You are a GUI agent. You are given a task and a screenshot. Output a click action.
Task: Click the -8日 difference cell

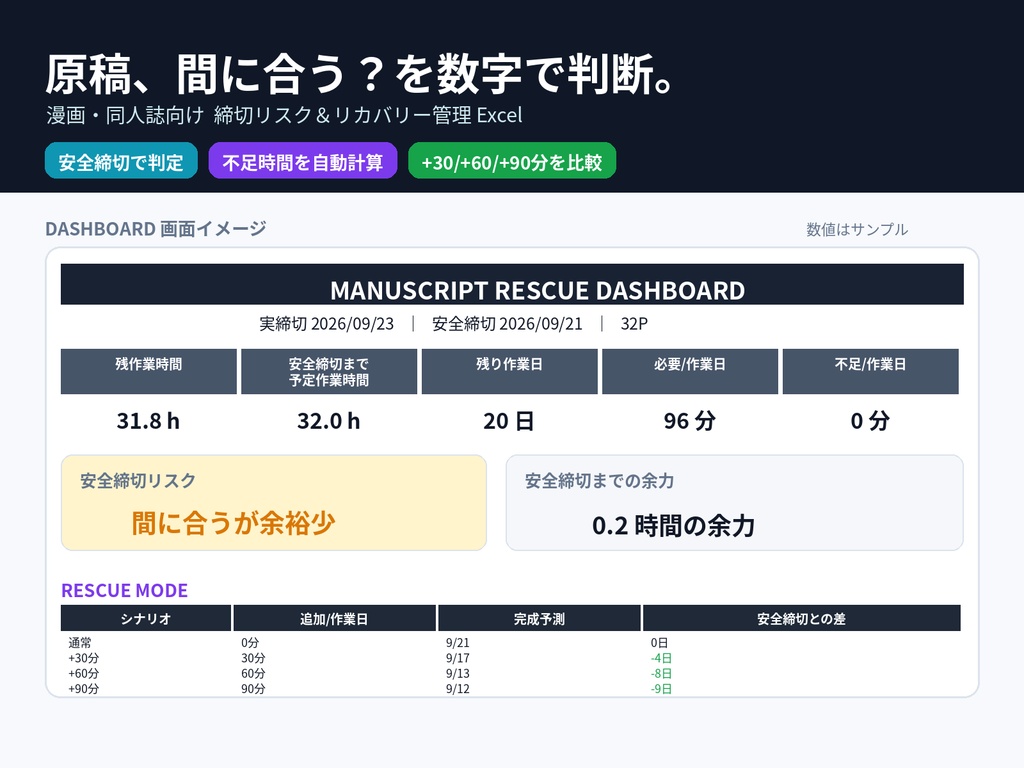tap(662, 673)
